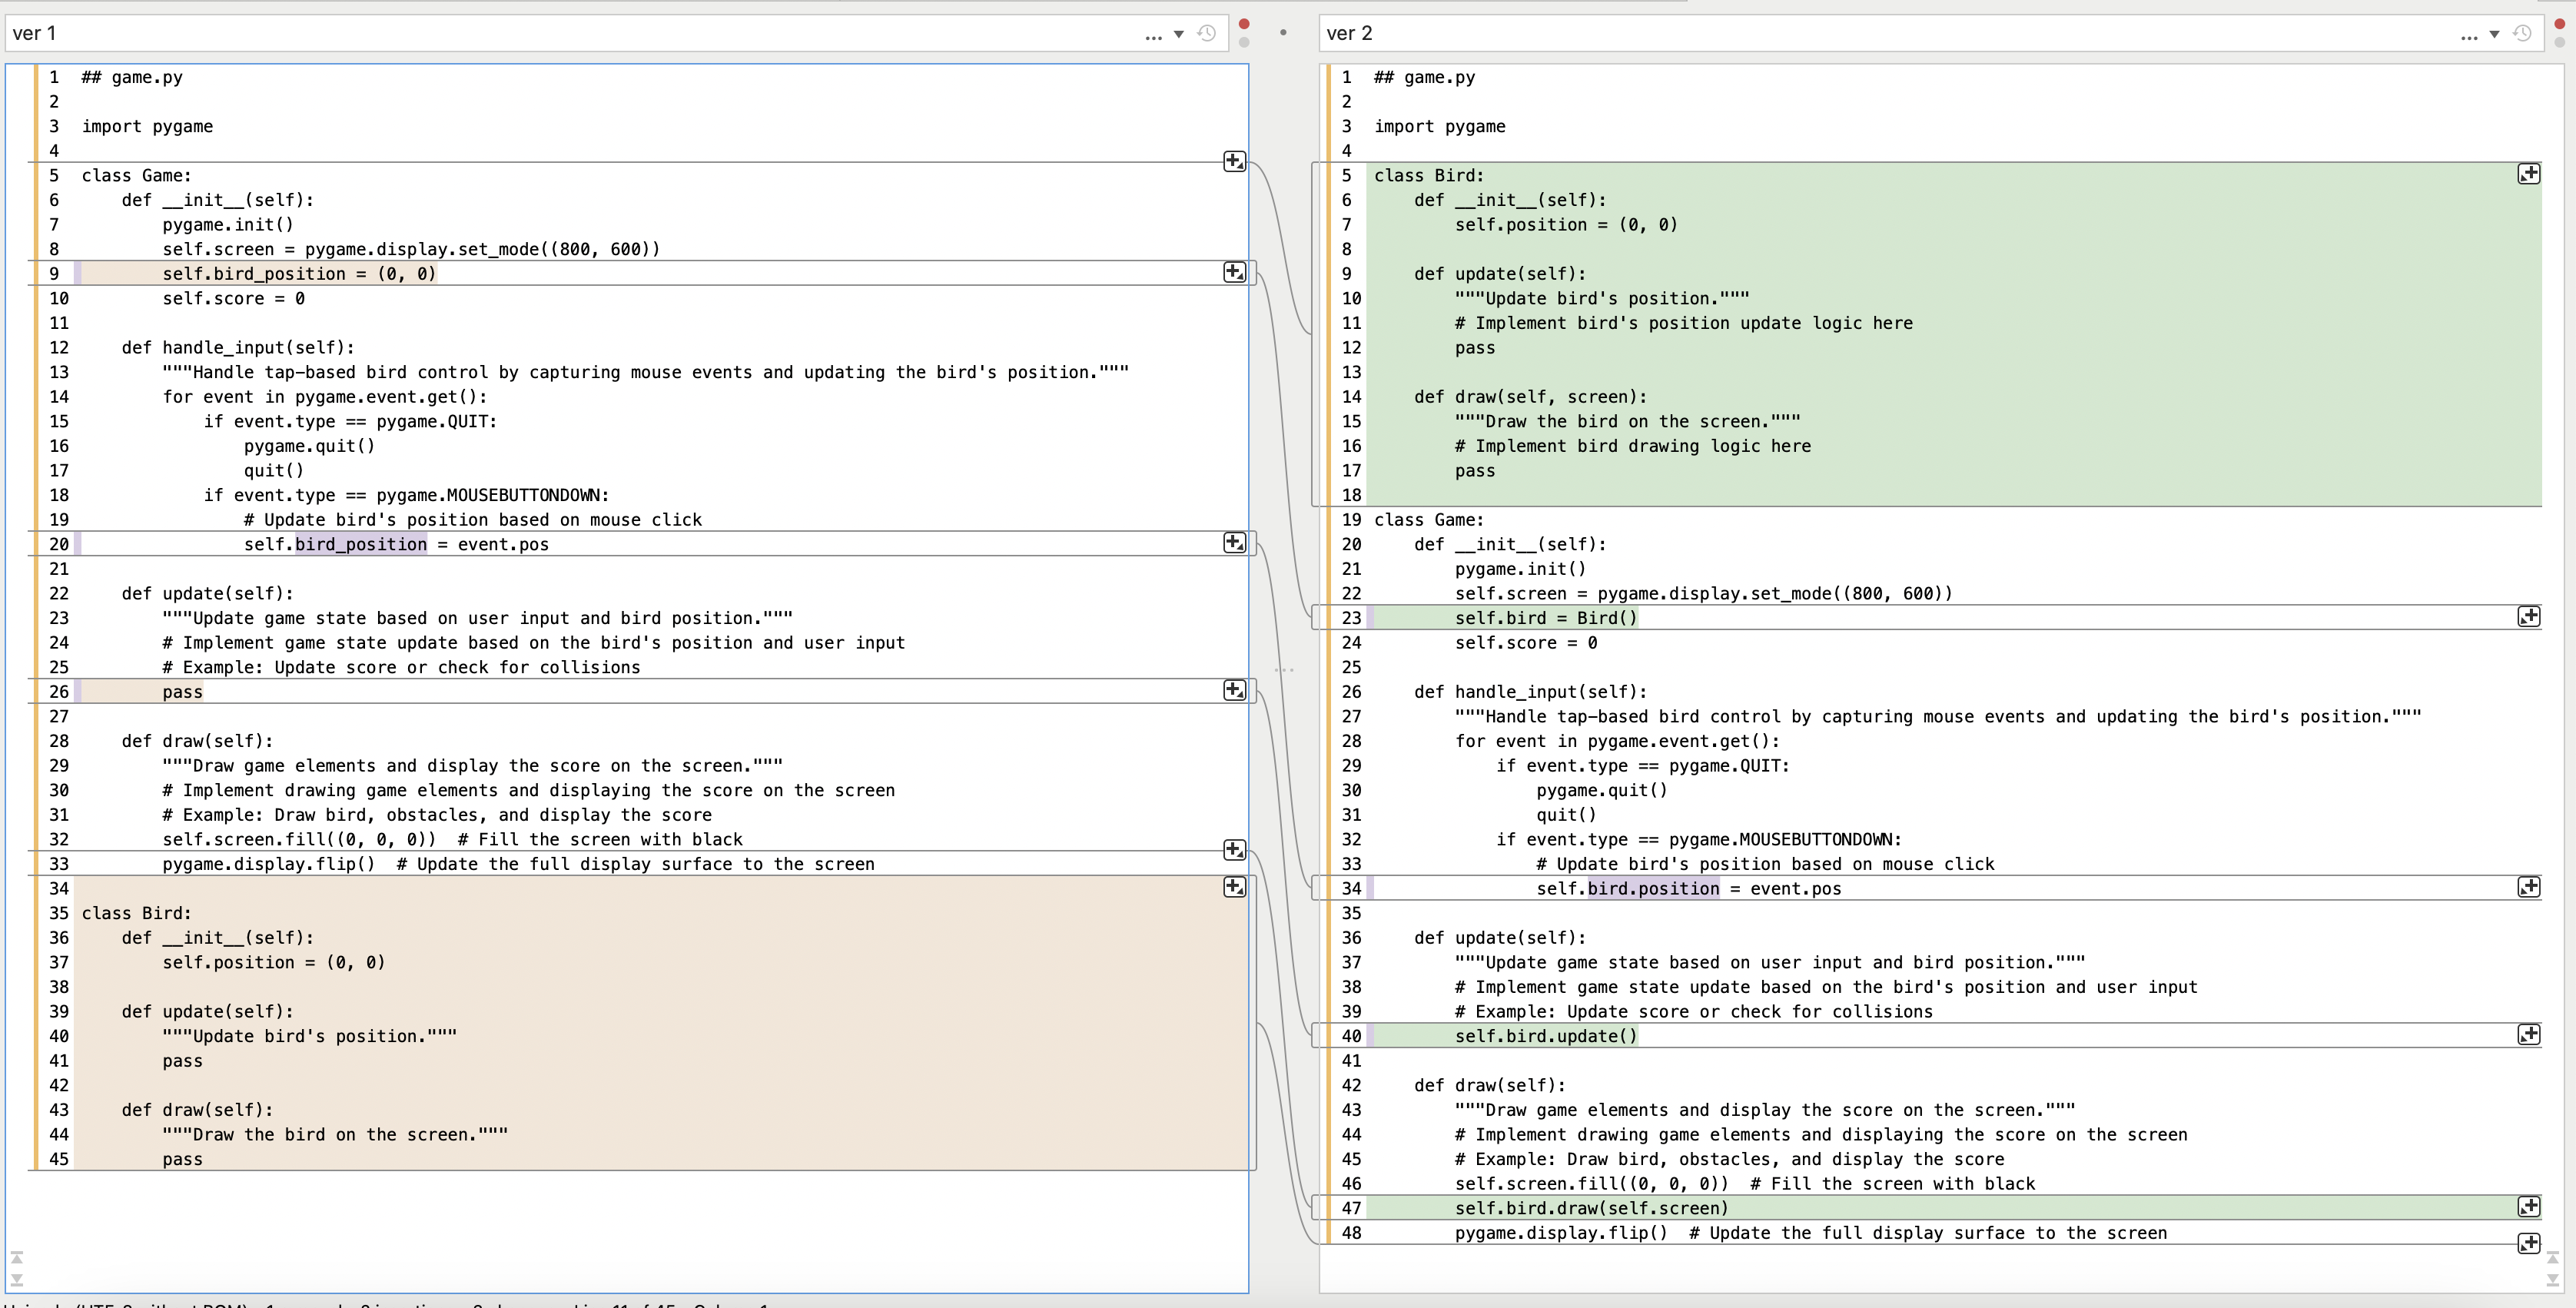Click the plus icon below ver 2 line 48
2576x1308 pixels.
tap(2528, 1243)
